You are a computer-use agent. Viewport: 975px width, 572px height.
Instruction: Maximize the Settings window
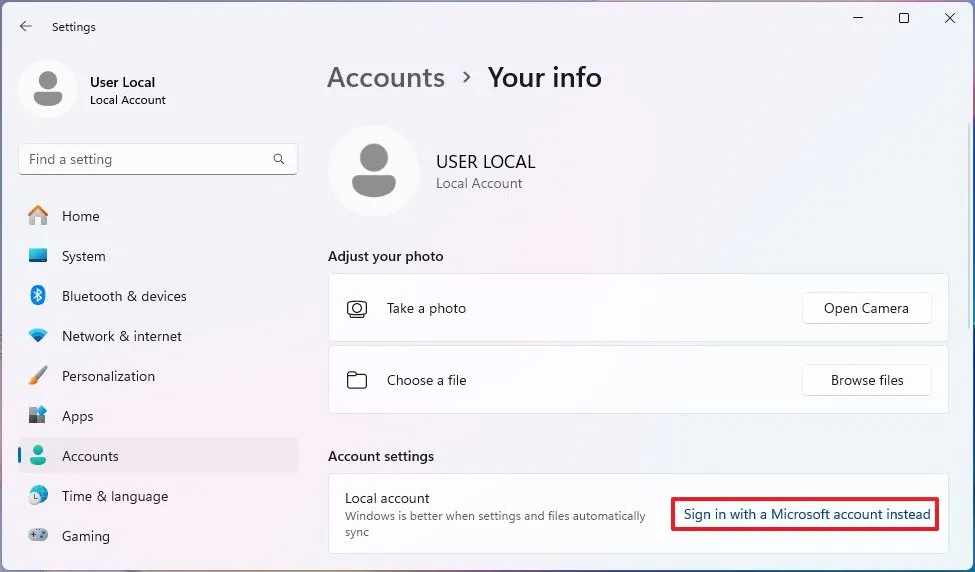[x=904, y=18]
